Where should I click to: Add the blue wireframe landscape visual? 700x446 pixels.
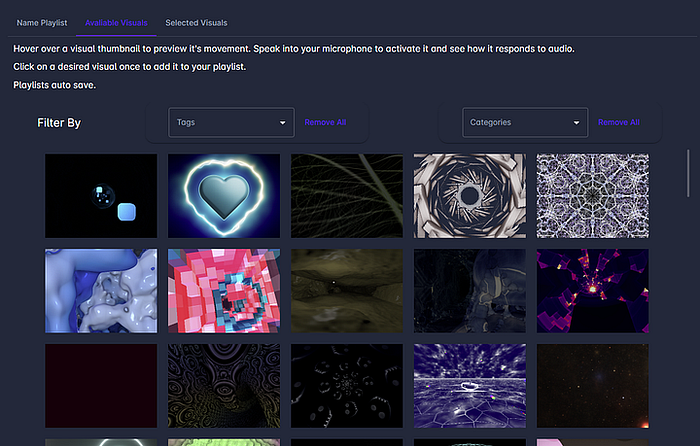470,386
